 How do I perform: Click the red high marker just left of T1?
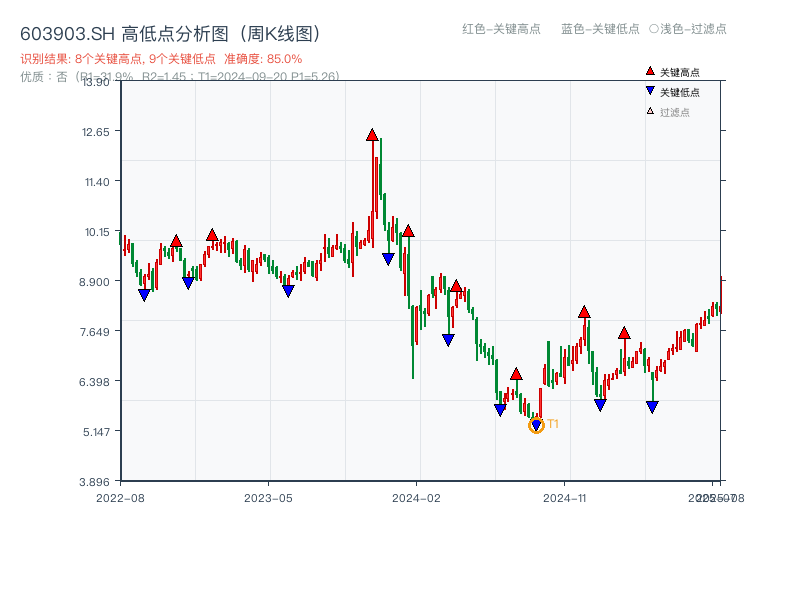coord(516,374)
